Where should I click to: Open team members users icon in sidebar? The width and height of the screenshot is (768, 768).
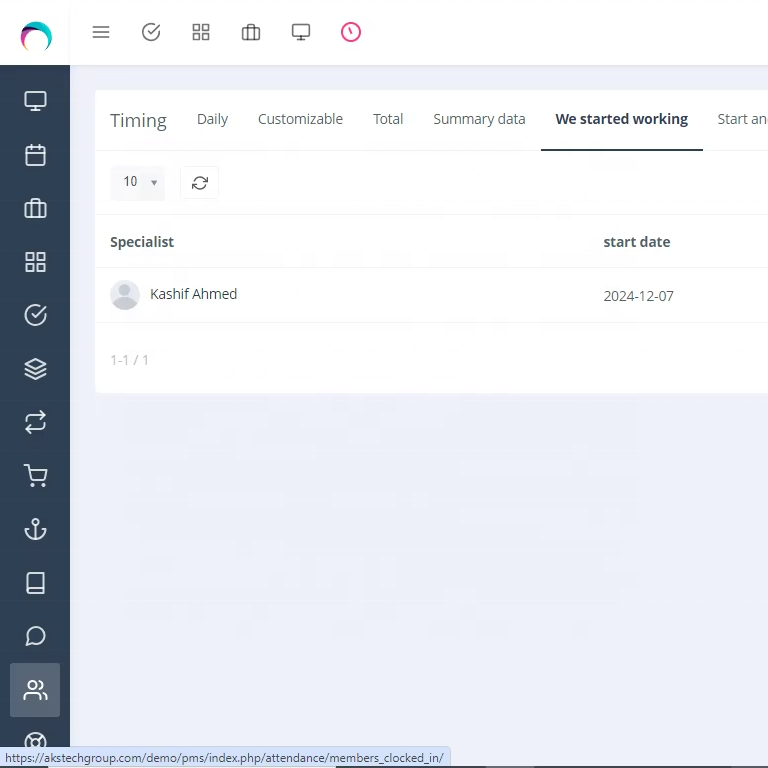pos(35,690)
